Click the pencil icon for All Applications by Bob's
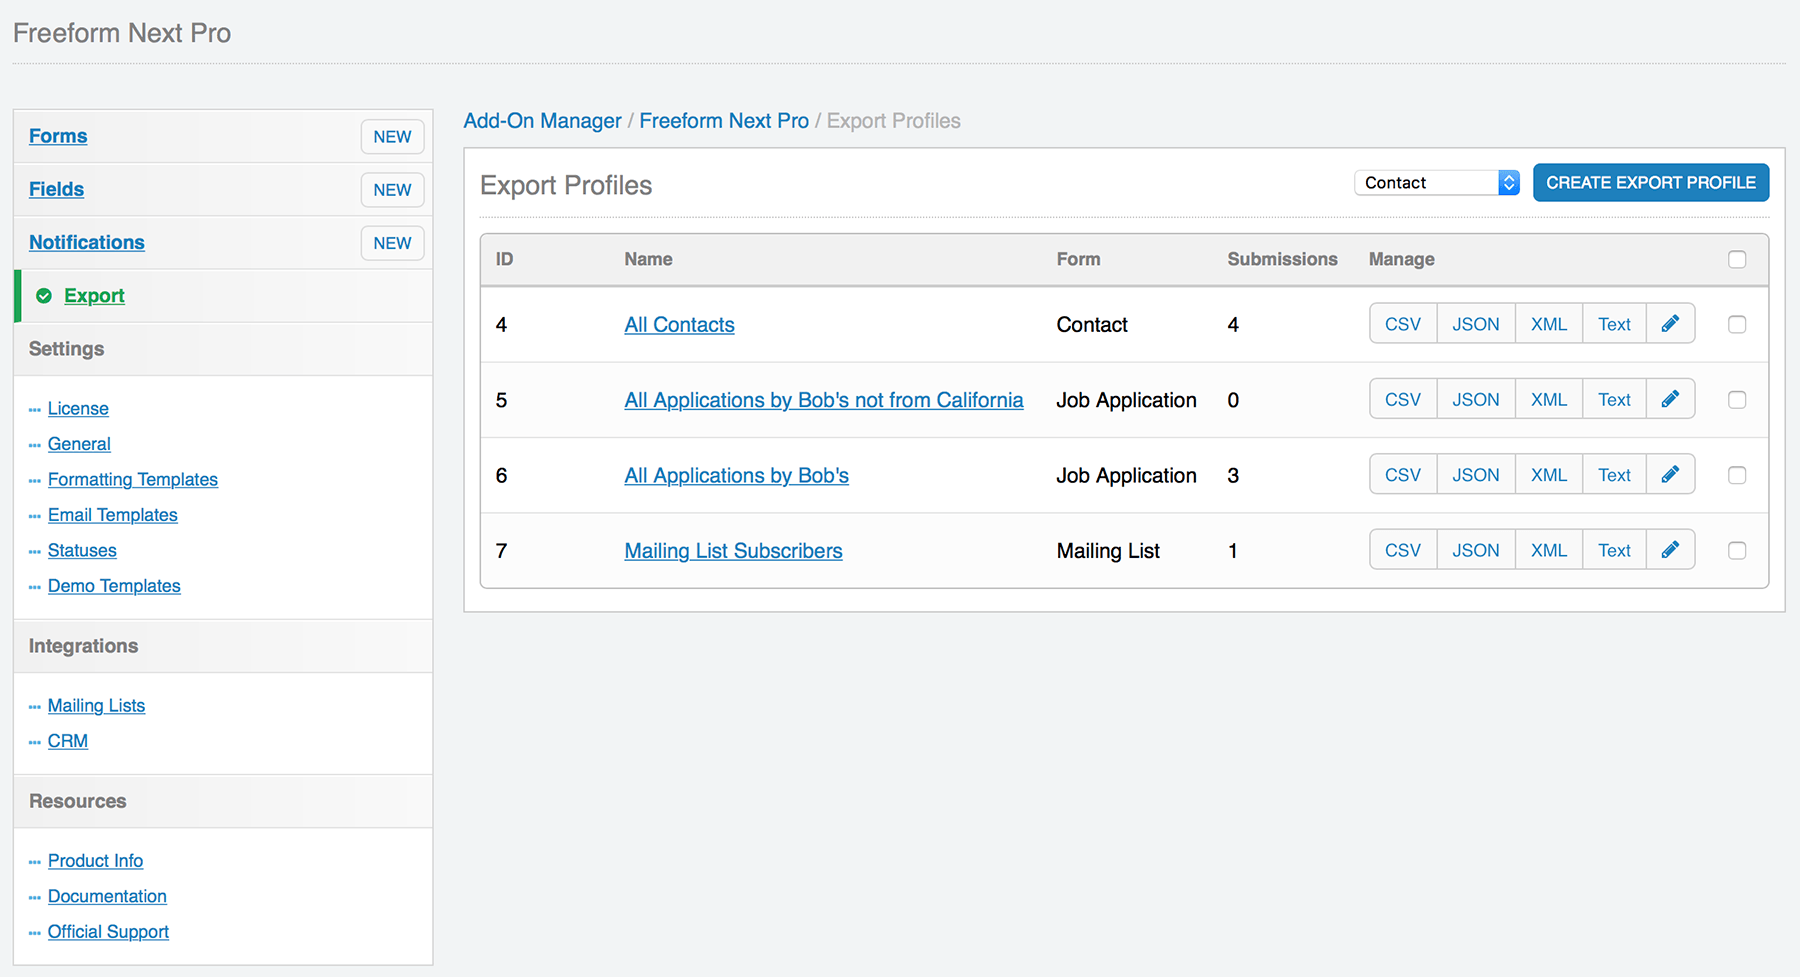Image resolution: width=1800 pixels, height=977 pixels. 1670,474
